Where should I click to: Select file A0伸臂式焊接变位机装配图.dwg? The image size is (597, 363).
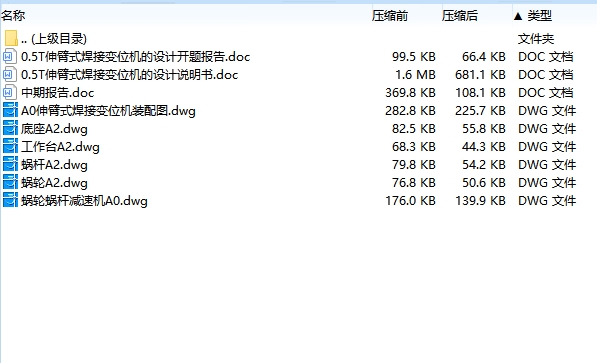point(108,110)
